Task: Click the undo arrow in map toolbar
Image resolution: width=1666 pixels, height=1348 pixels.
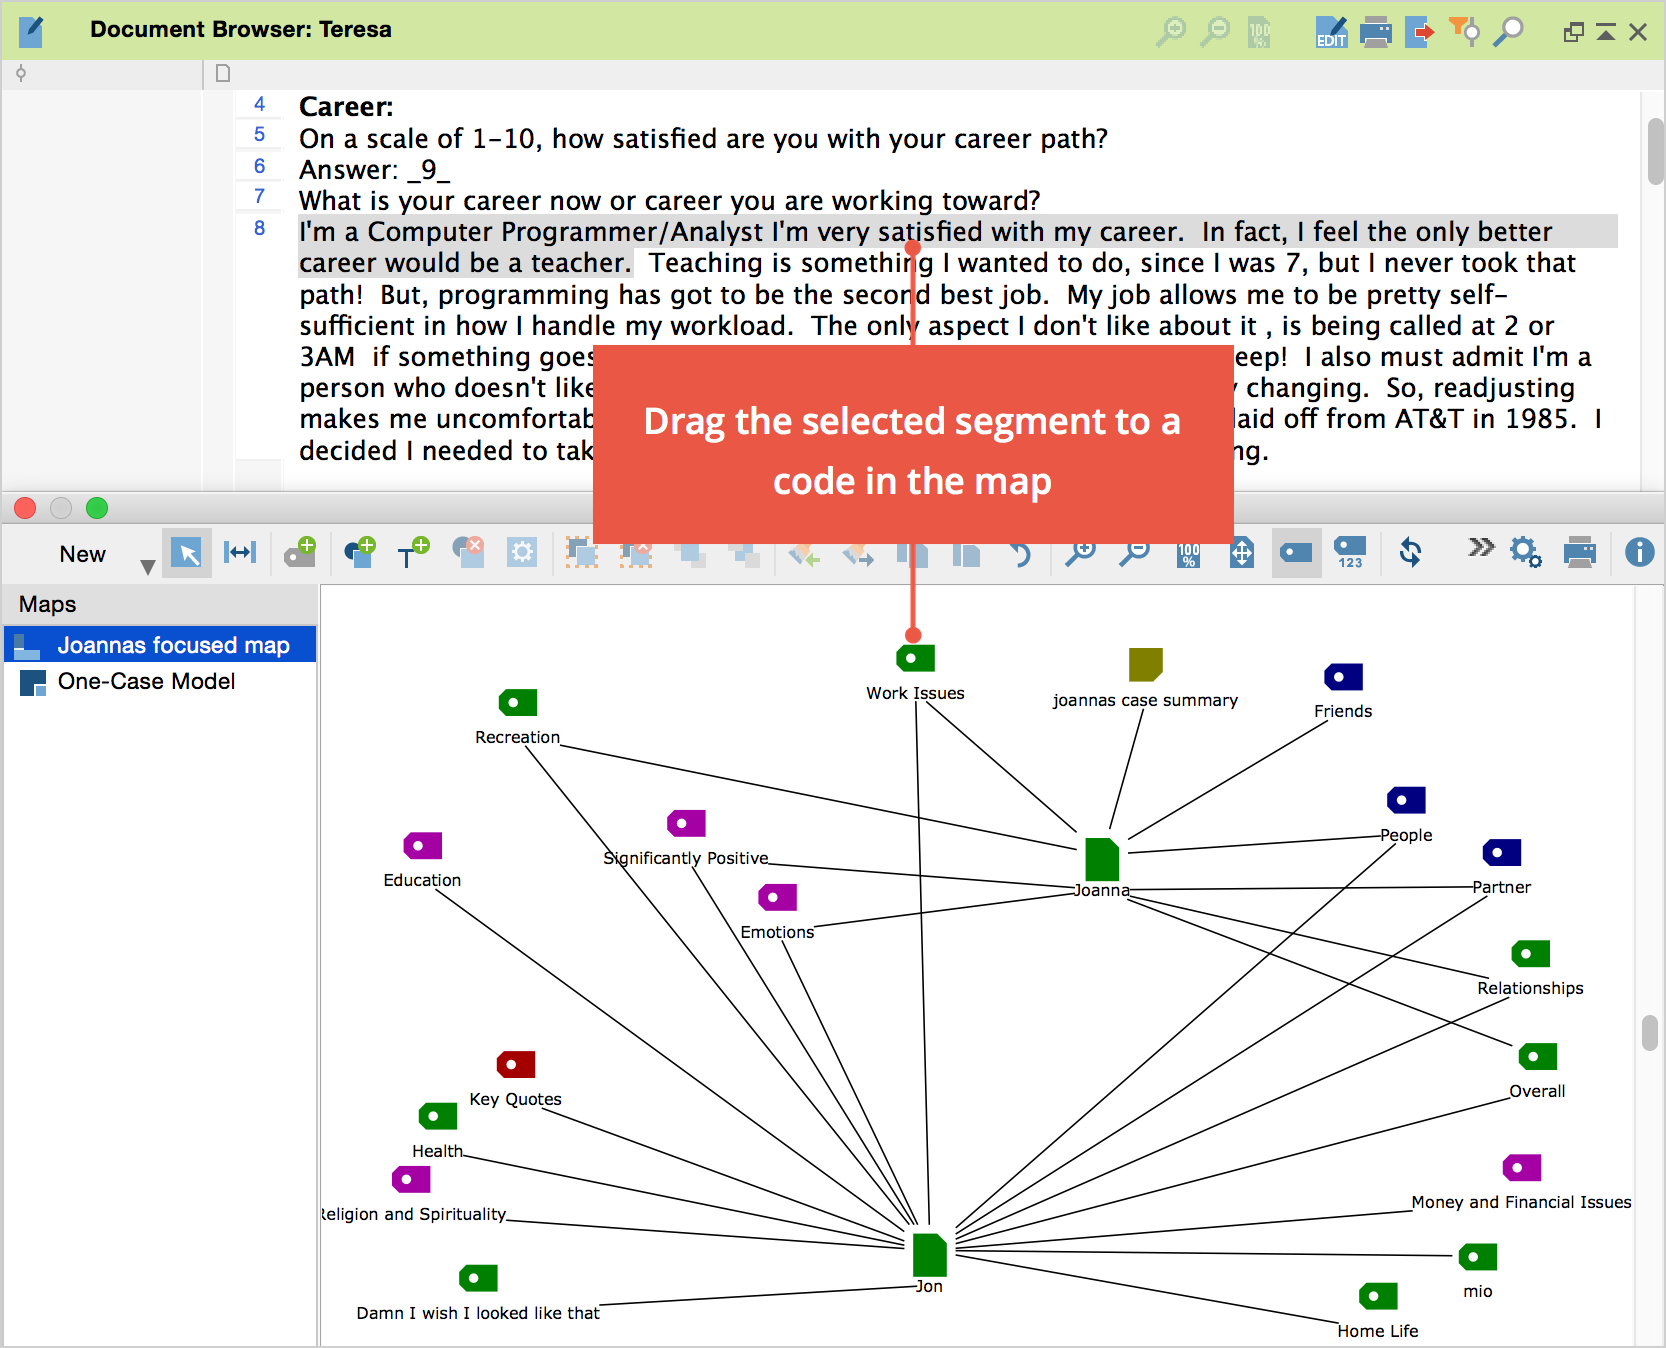Action: tap(1019, 553)
